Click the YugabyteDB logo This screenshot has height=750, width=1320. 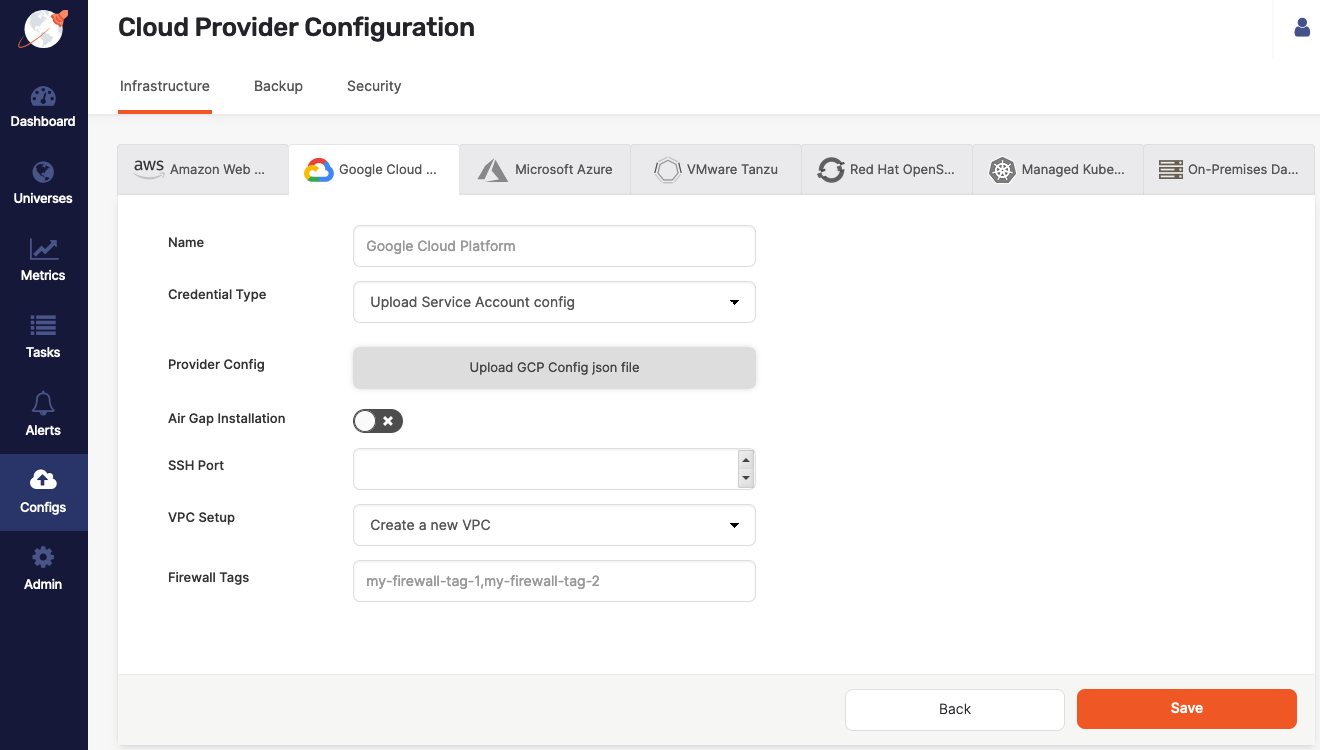point(43,30)
